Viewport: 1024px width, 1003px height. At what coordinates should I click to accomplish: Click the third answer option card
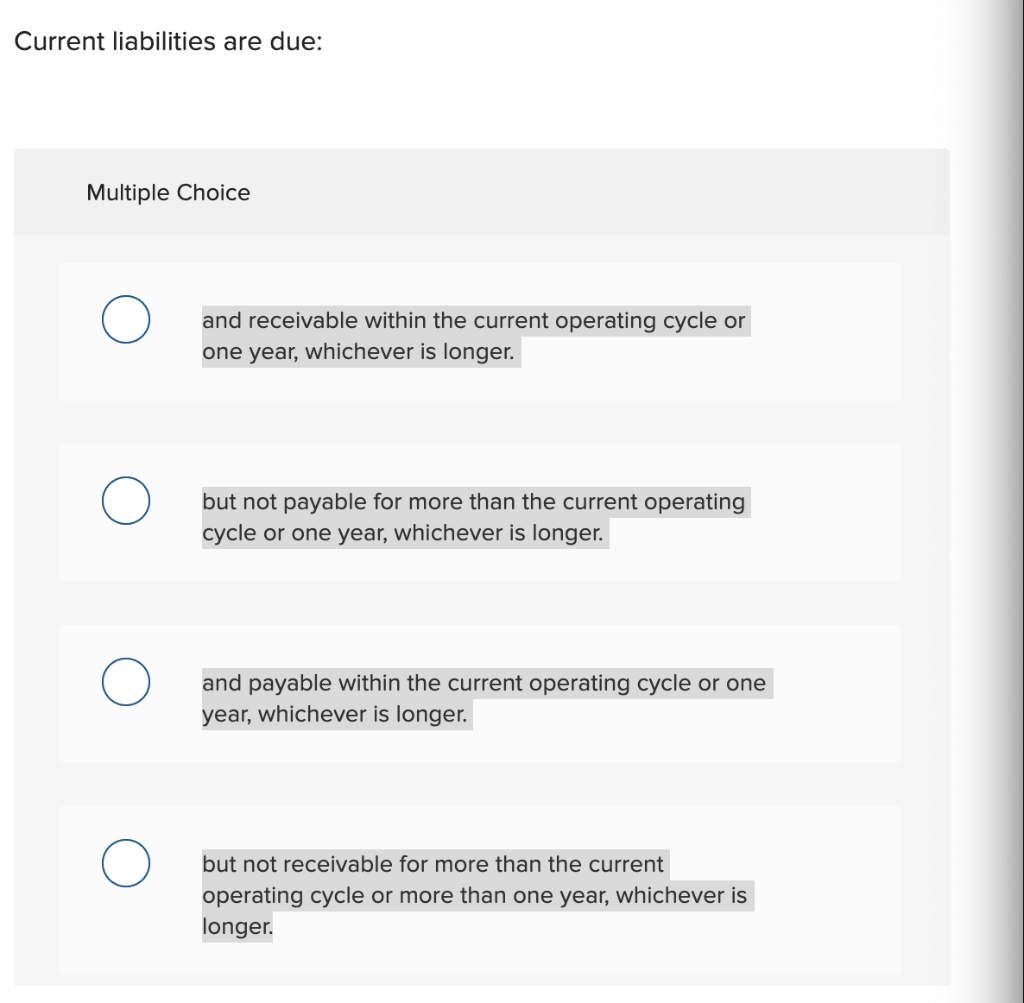(x=480, y=693)
